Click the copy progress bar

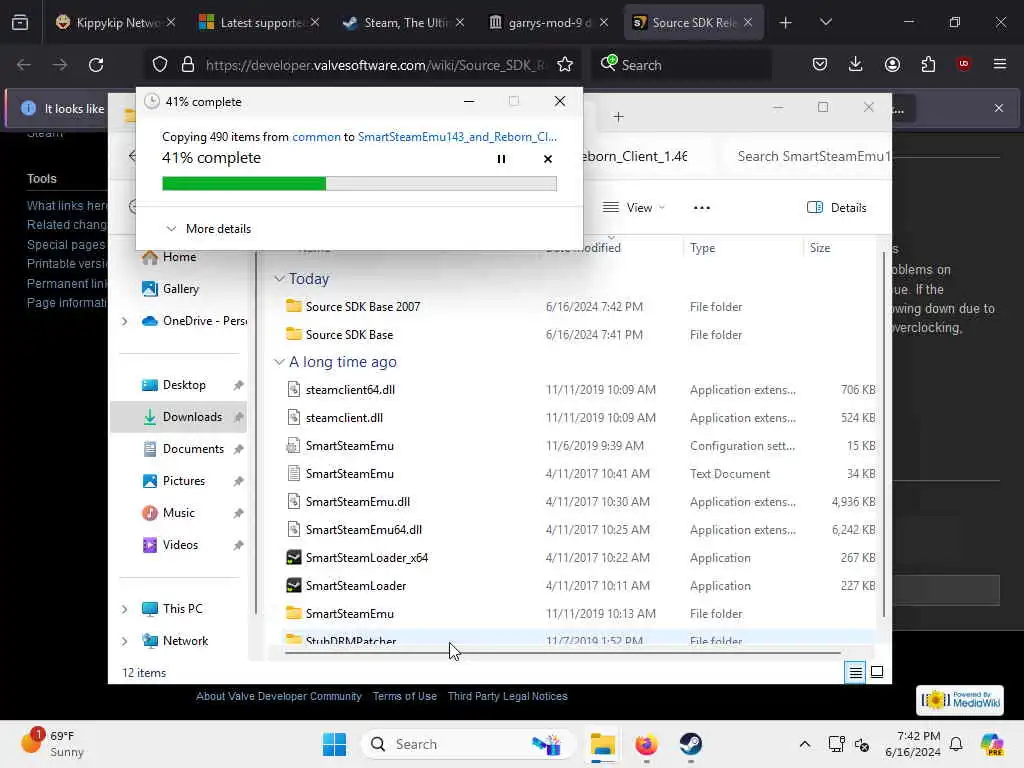tap(359, 184)
